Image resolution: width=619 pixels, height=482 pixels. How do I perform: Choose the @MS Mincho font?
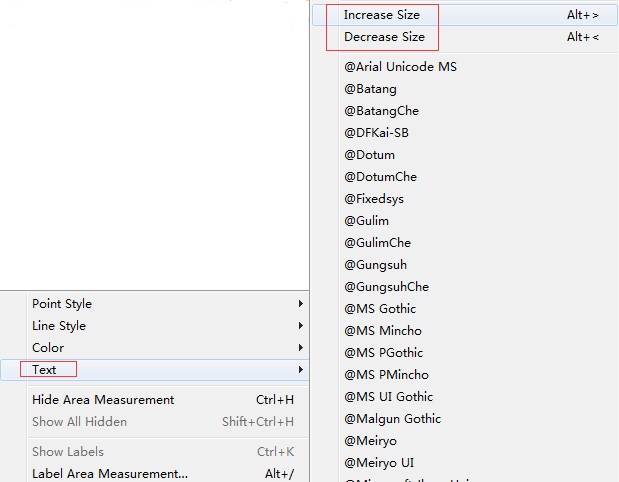click(x=383, y=331)
